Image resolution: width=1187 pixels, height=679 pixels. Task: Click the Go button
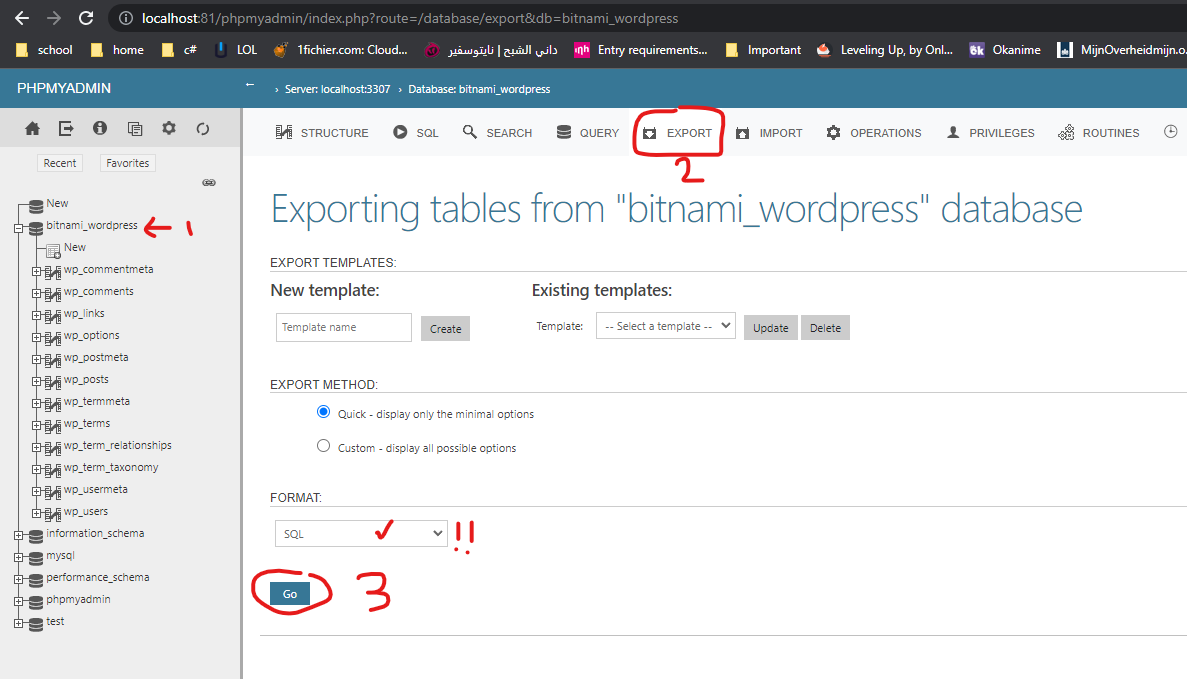coord(290,593)
